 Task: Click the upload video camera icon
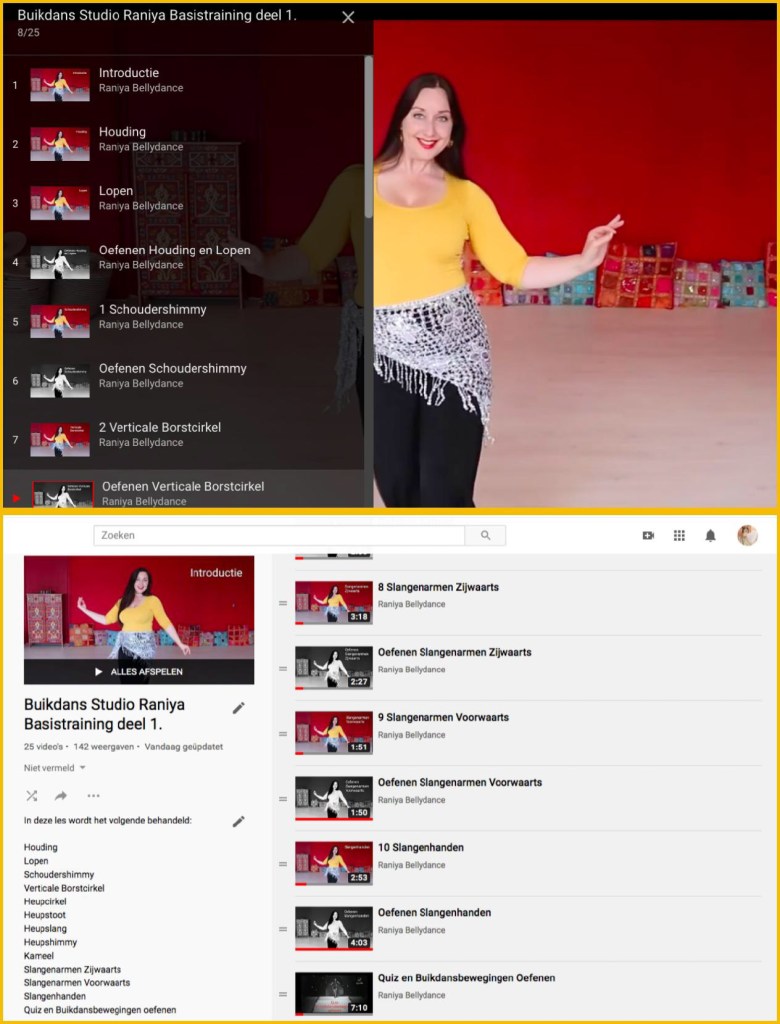pyautogui.click(x=648, y=536)
